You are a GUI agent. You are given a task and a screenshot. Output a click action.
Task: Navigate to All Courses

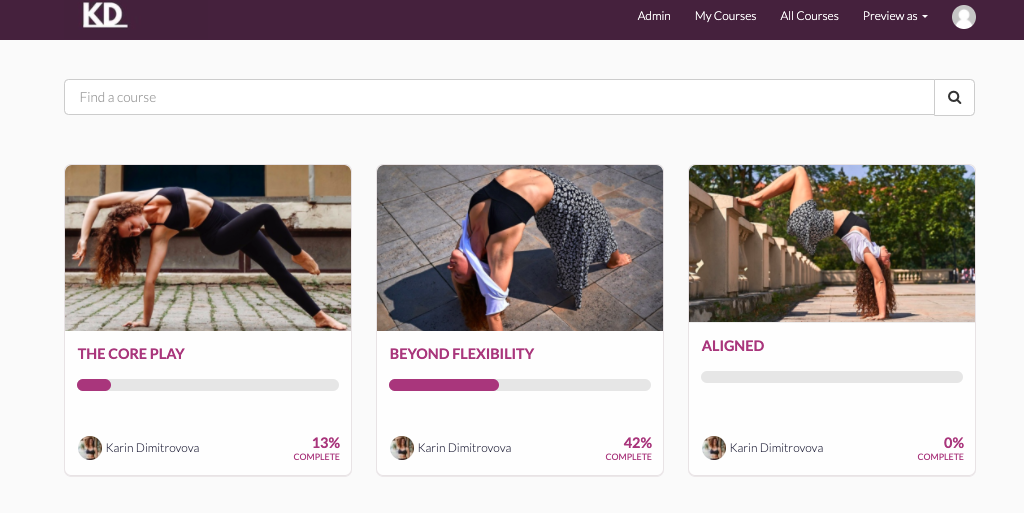click(809, 16)
